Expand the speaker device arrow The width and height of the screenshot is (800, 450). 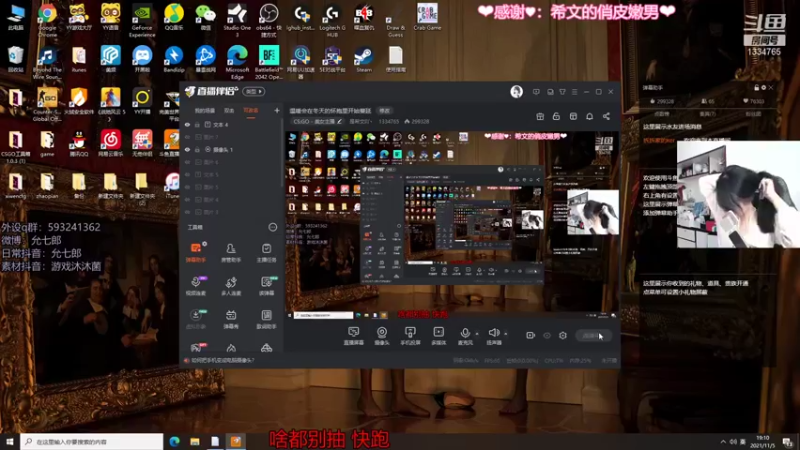click(x=506, y=334)
